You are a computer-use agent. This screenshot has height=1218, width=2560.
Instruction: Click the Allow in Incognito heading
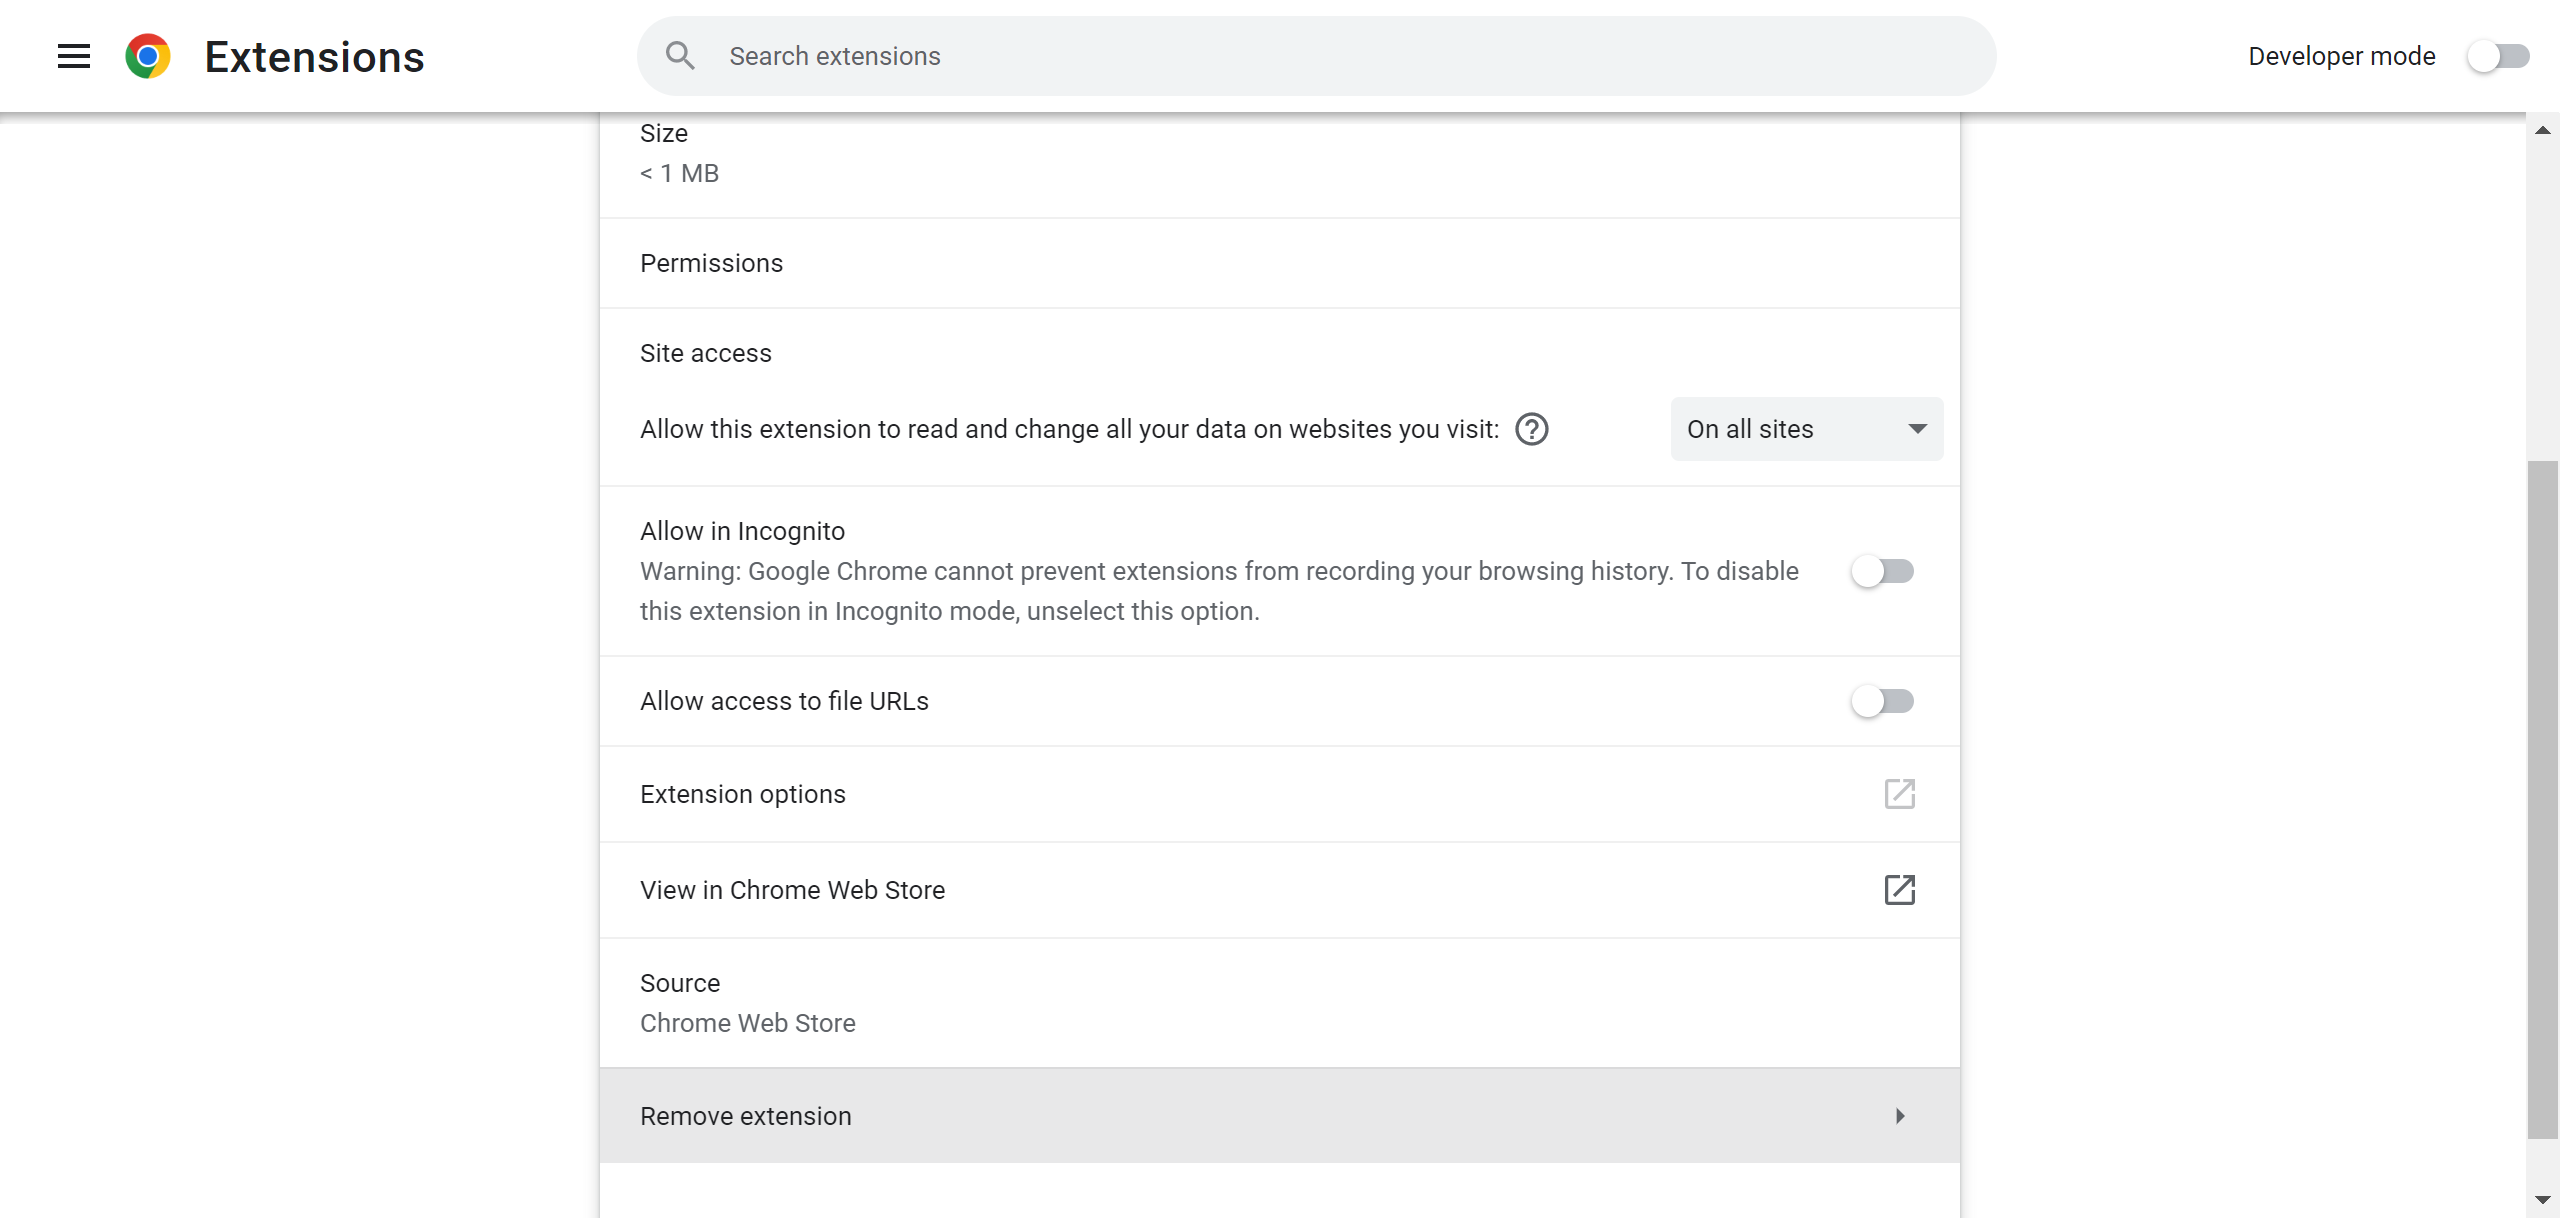[743, 531]
